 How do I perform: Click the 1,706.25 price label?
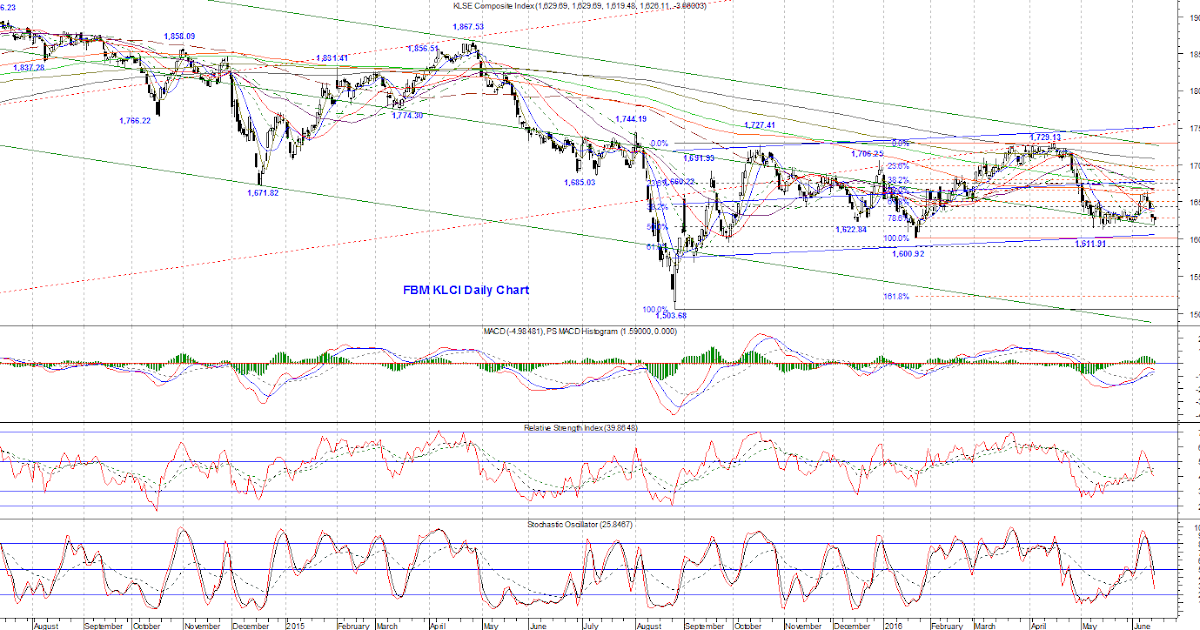coord(867,154)
